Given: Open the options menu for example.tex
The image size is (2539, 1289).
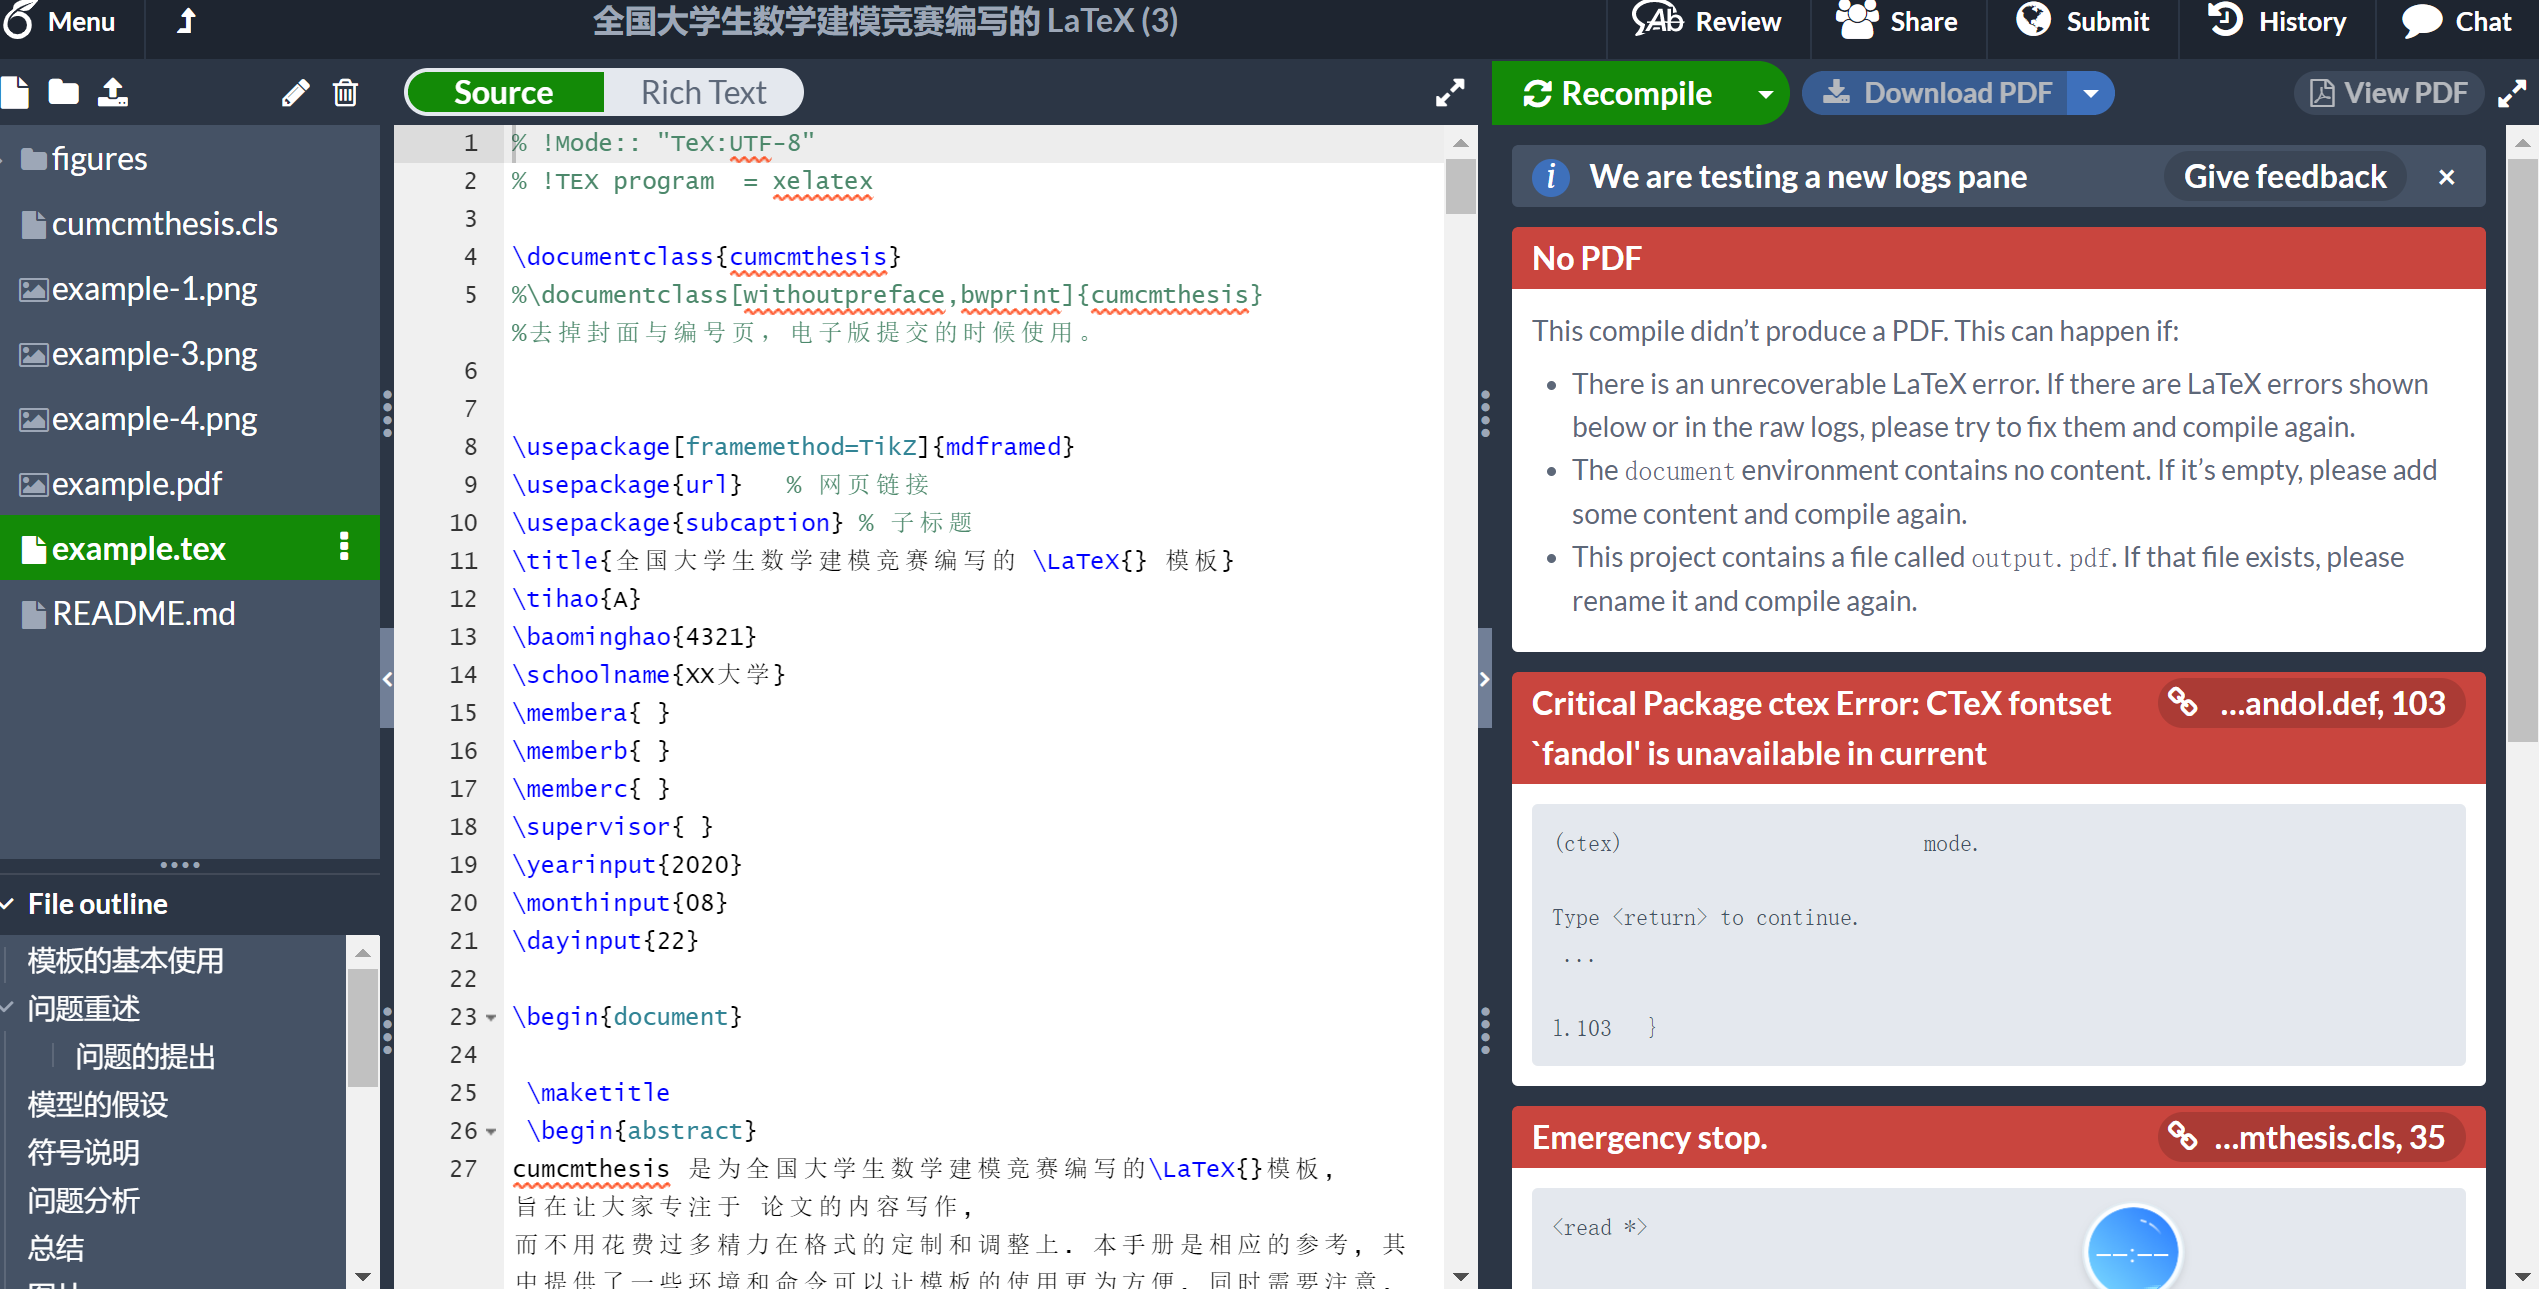Looking at the screenshot, I should [345, 548].
